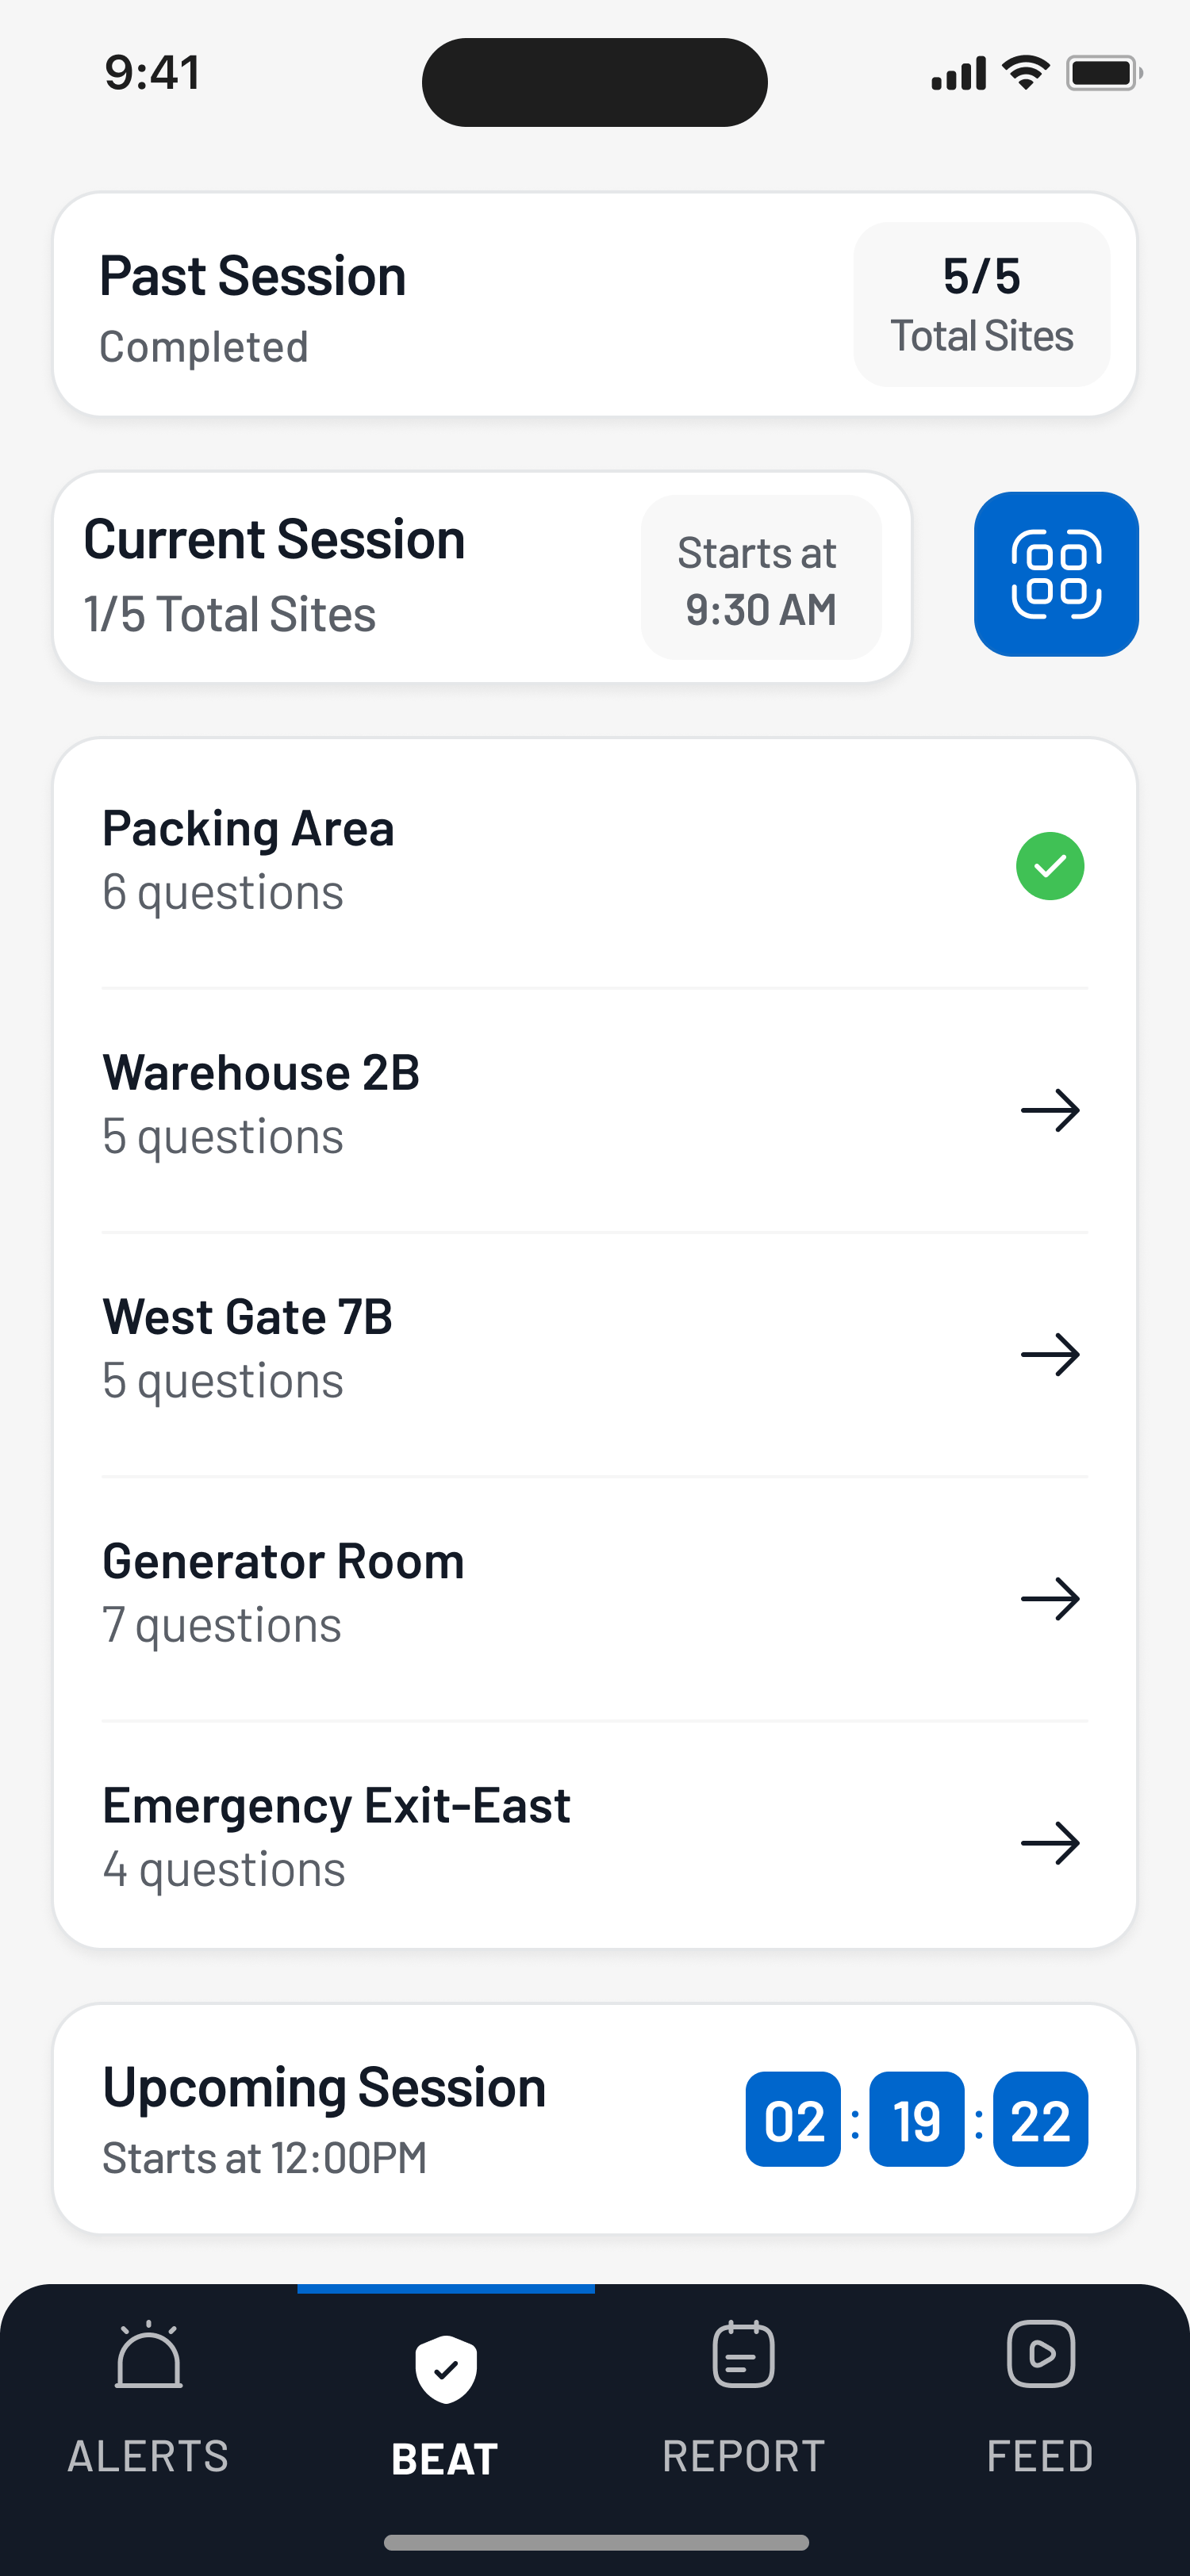Open the Current Session card

pyautogui.click(x=482, y=577)
